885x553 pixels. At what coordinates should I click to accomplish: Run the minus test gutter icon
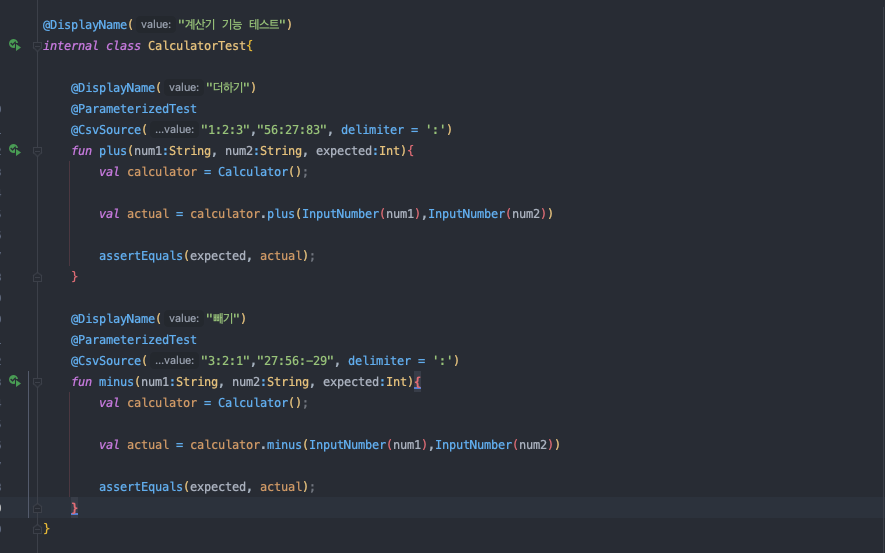coord(15,381)
